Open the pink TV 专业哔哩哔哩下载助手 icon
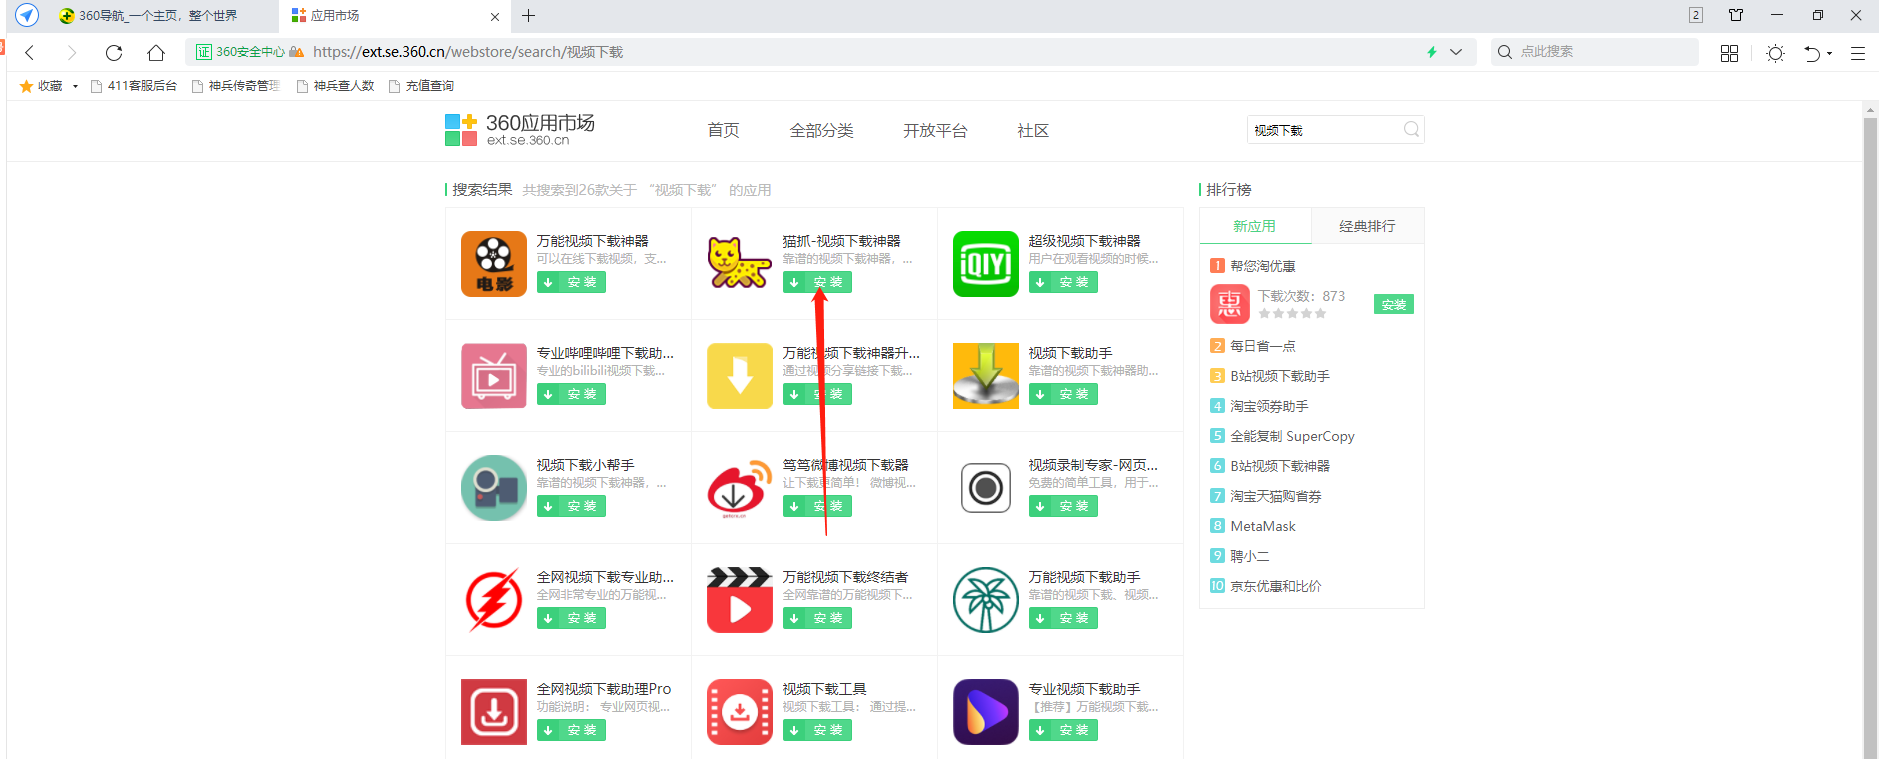The height and width of the screenshot is (759, 1879). click(494, 376)
